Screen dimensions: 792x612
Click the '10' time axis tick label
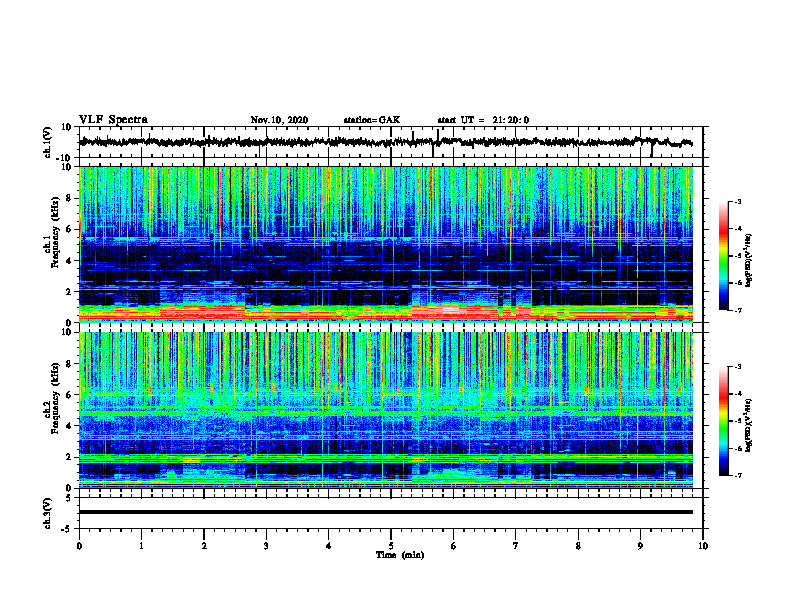703,546
